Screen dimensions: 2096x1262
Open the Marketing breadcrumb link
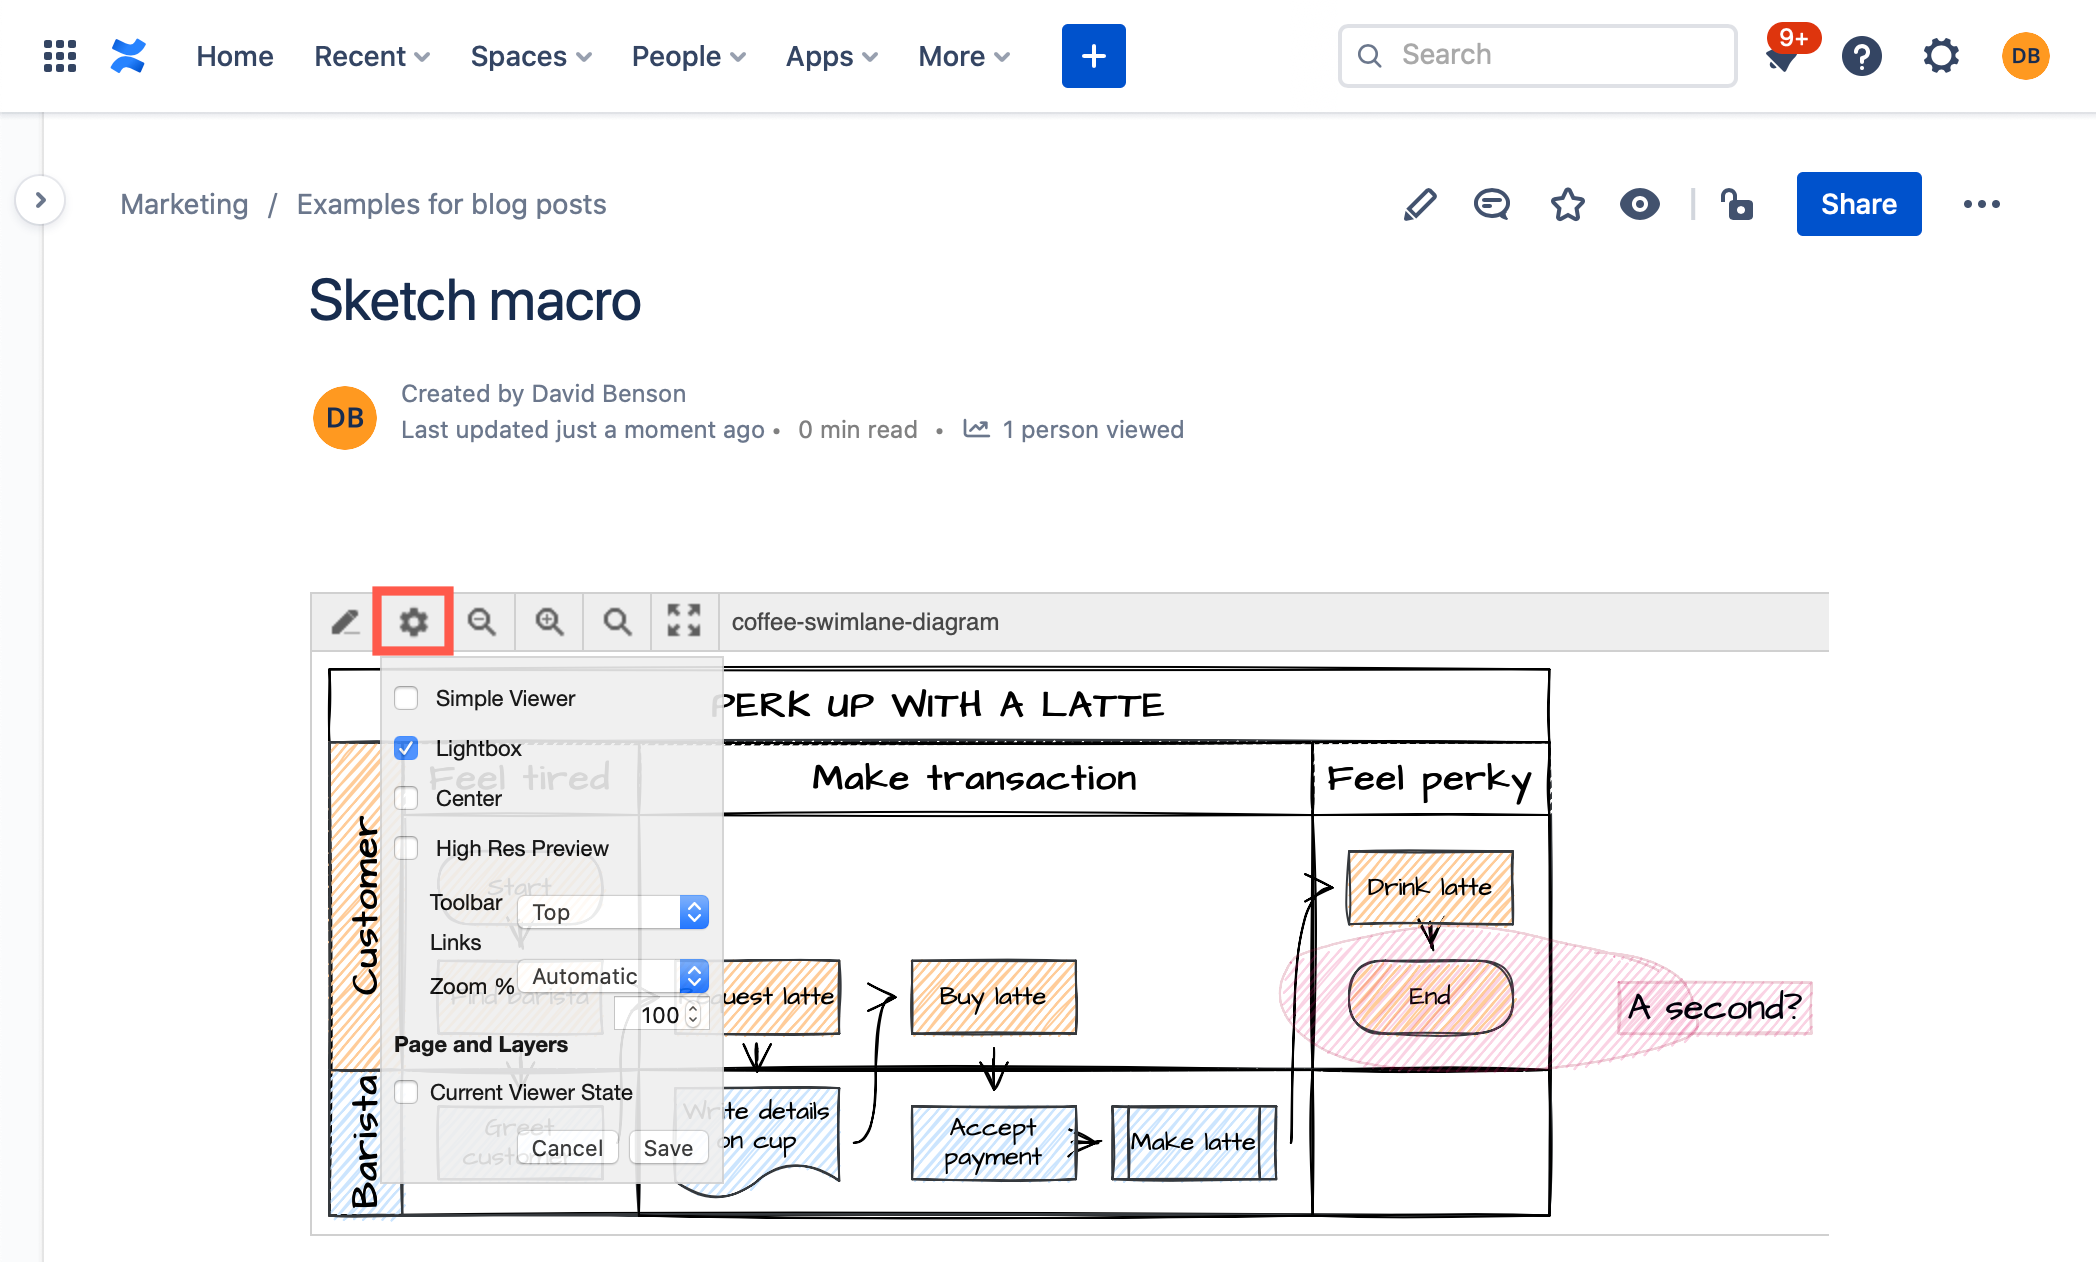click(x=184, y=204)
